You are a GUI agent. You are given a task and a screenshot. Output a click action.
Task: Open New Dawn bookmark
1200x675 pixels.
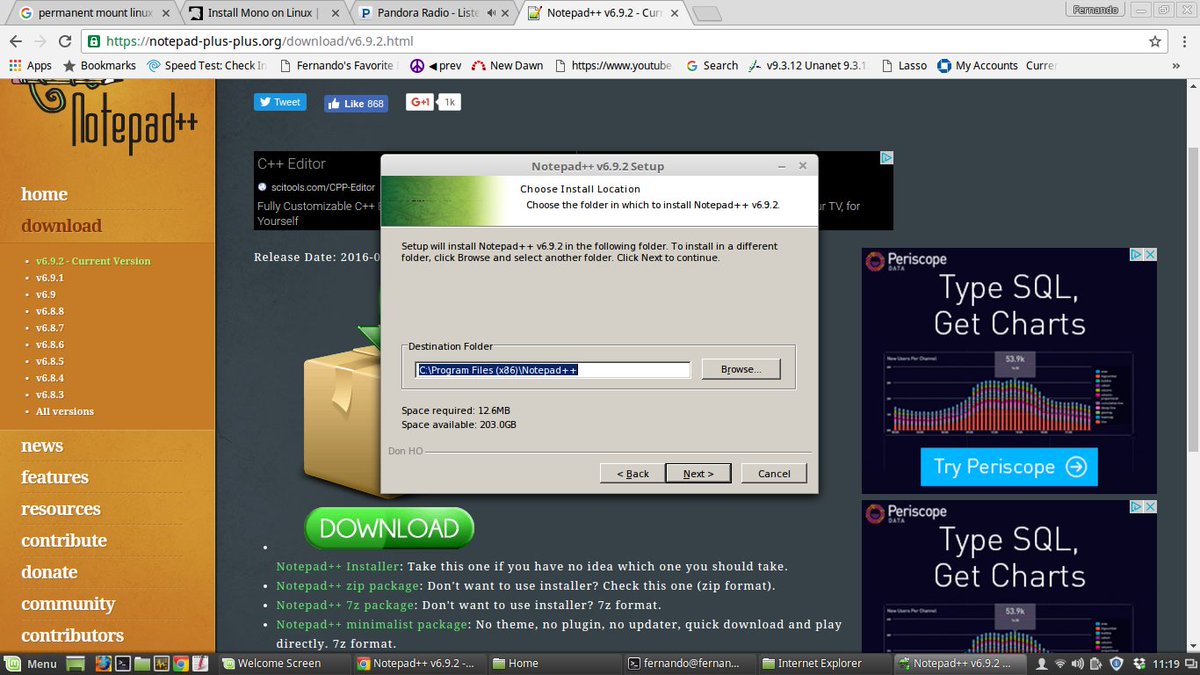pyautogui.click(x=507, y=66)
